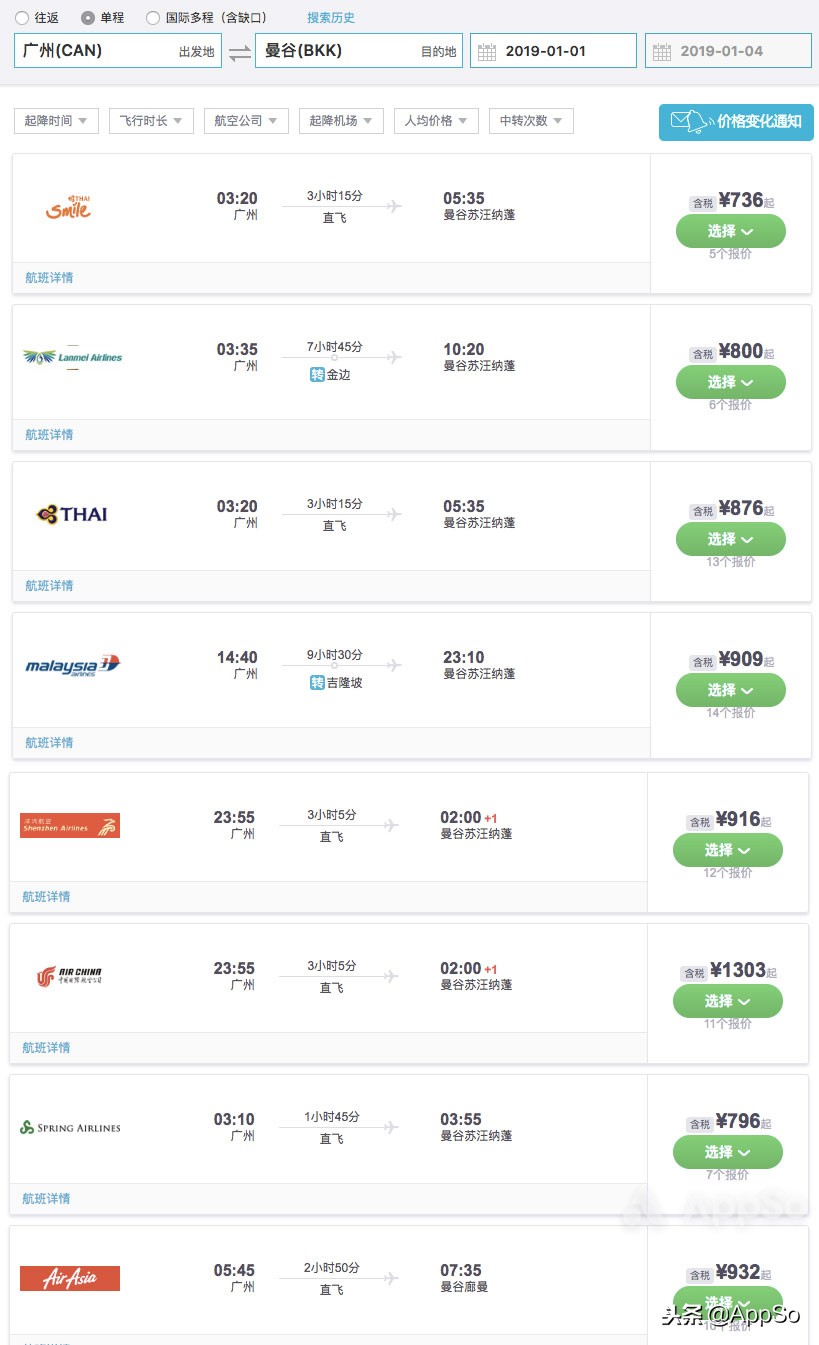Image resolution: width=819 pixels, height=1345 pixels.
Task: Expand the 选择 dropdown on the ¥736 flight
Action: pyautogui.click(x=727, y=231)
